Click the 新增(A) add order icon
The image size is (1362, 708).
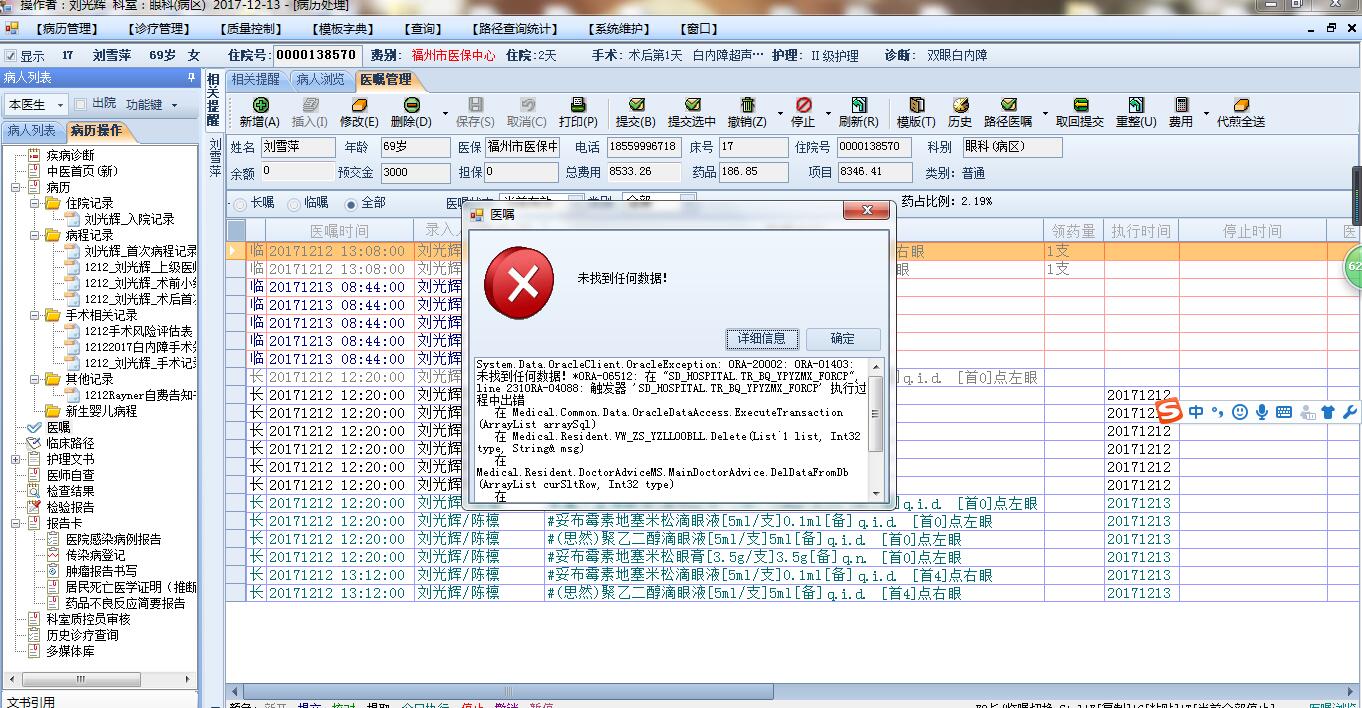[260, 105]
